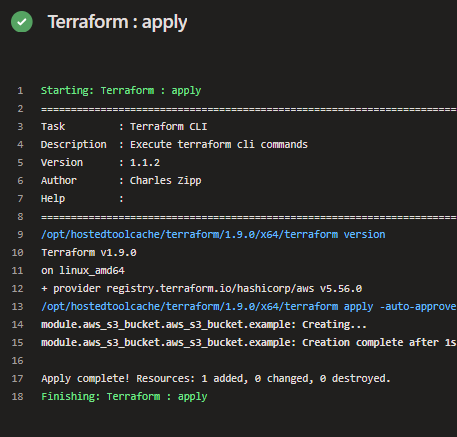457x437 pixels.
Task: Click the terraform version command line
Action: (213, 234)
